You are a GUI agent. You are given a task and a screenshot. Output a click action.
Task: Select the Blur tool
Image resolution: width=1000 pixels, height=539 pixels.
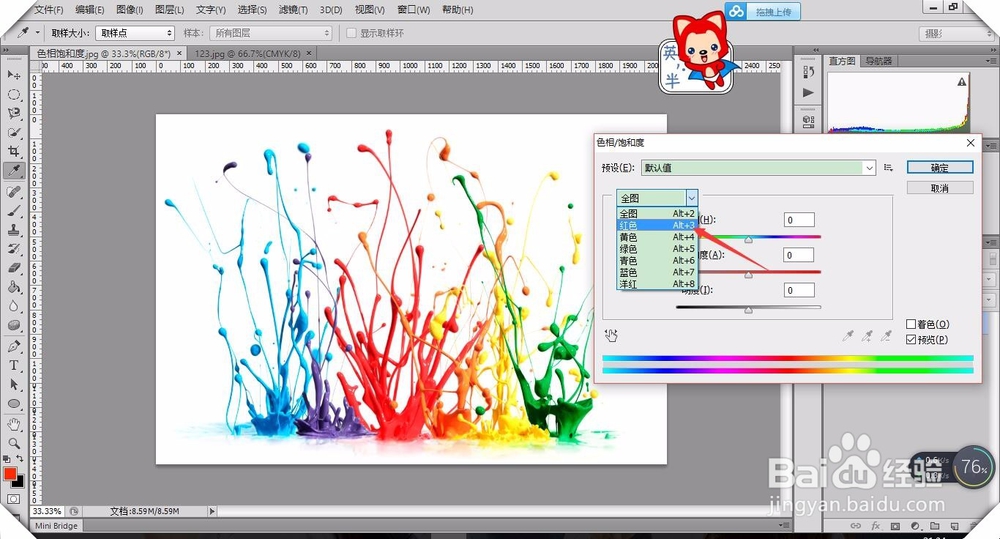[13, 306]
